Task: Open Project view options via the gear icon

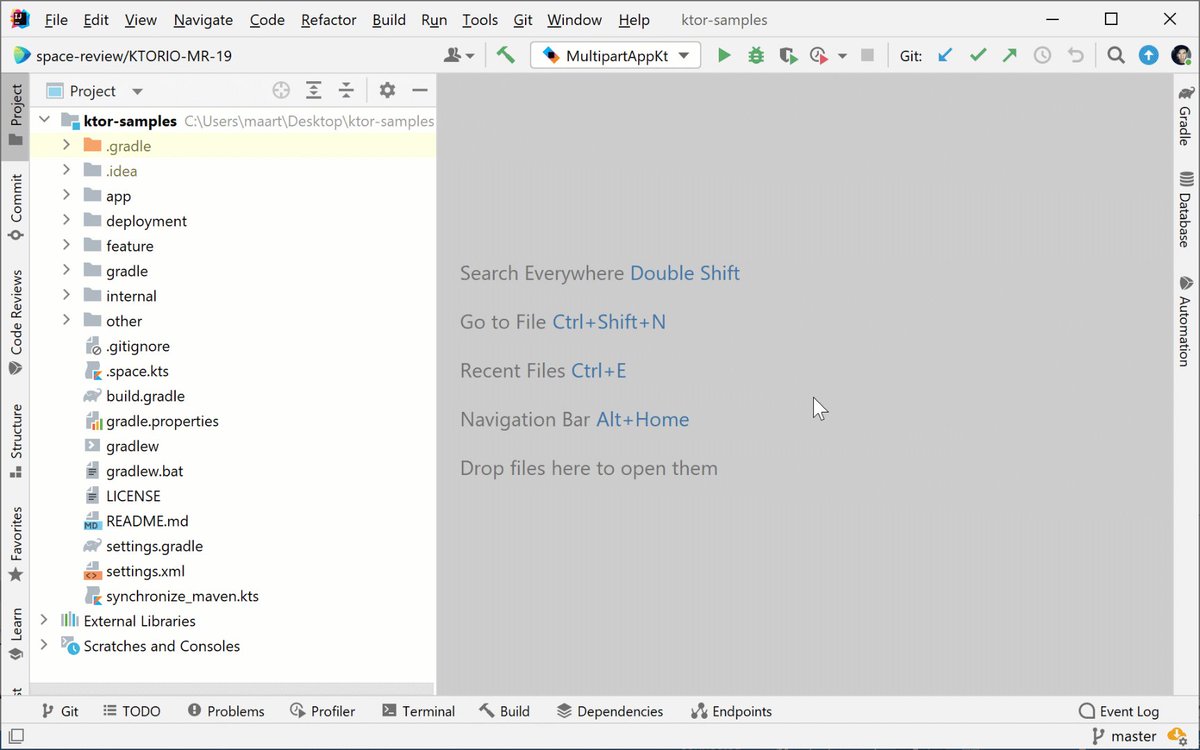Action: click(387, 90)
